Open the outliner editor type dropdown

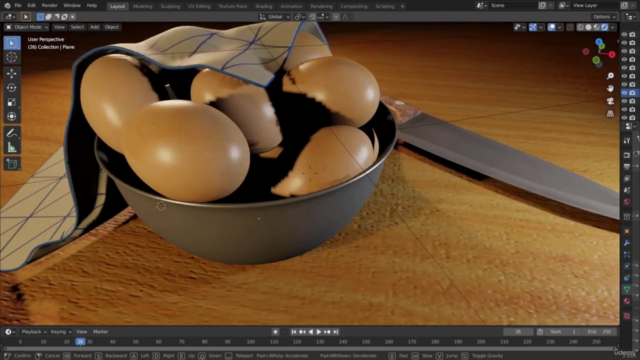[631, 17]
